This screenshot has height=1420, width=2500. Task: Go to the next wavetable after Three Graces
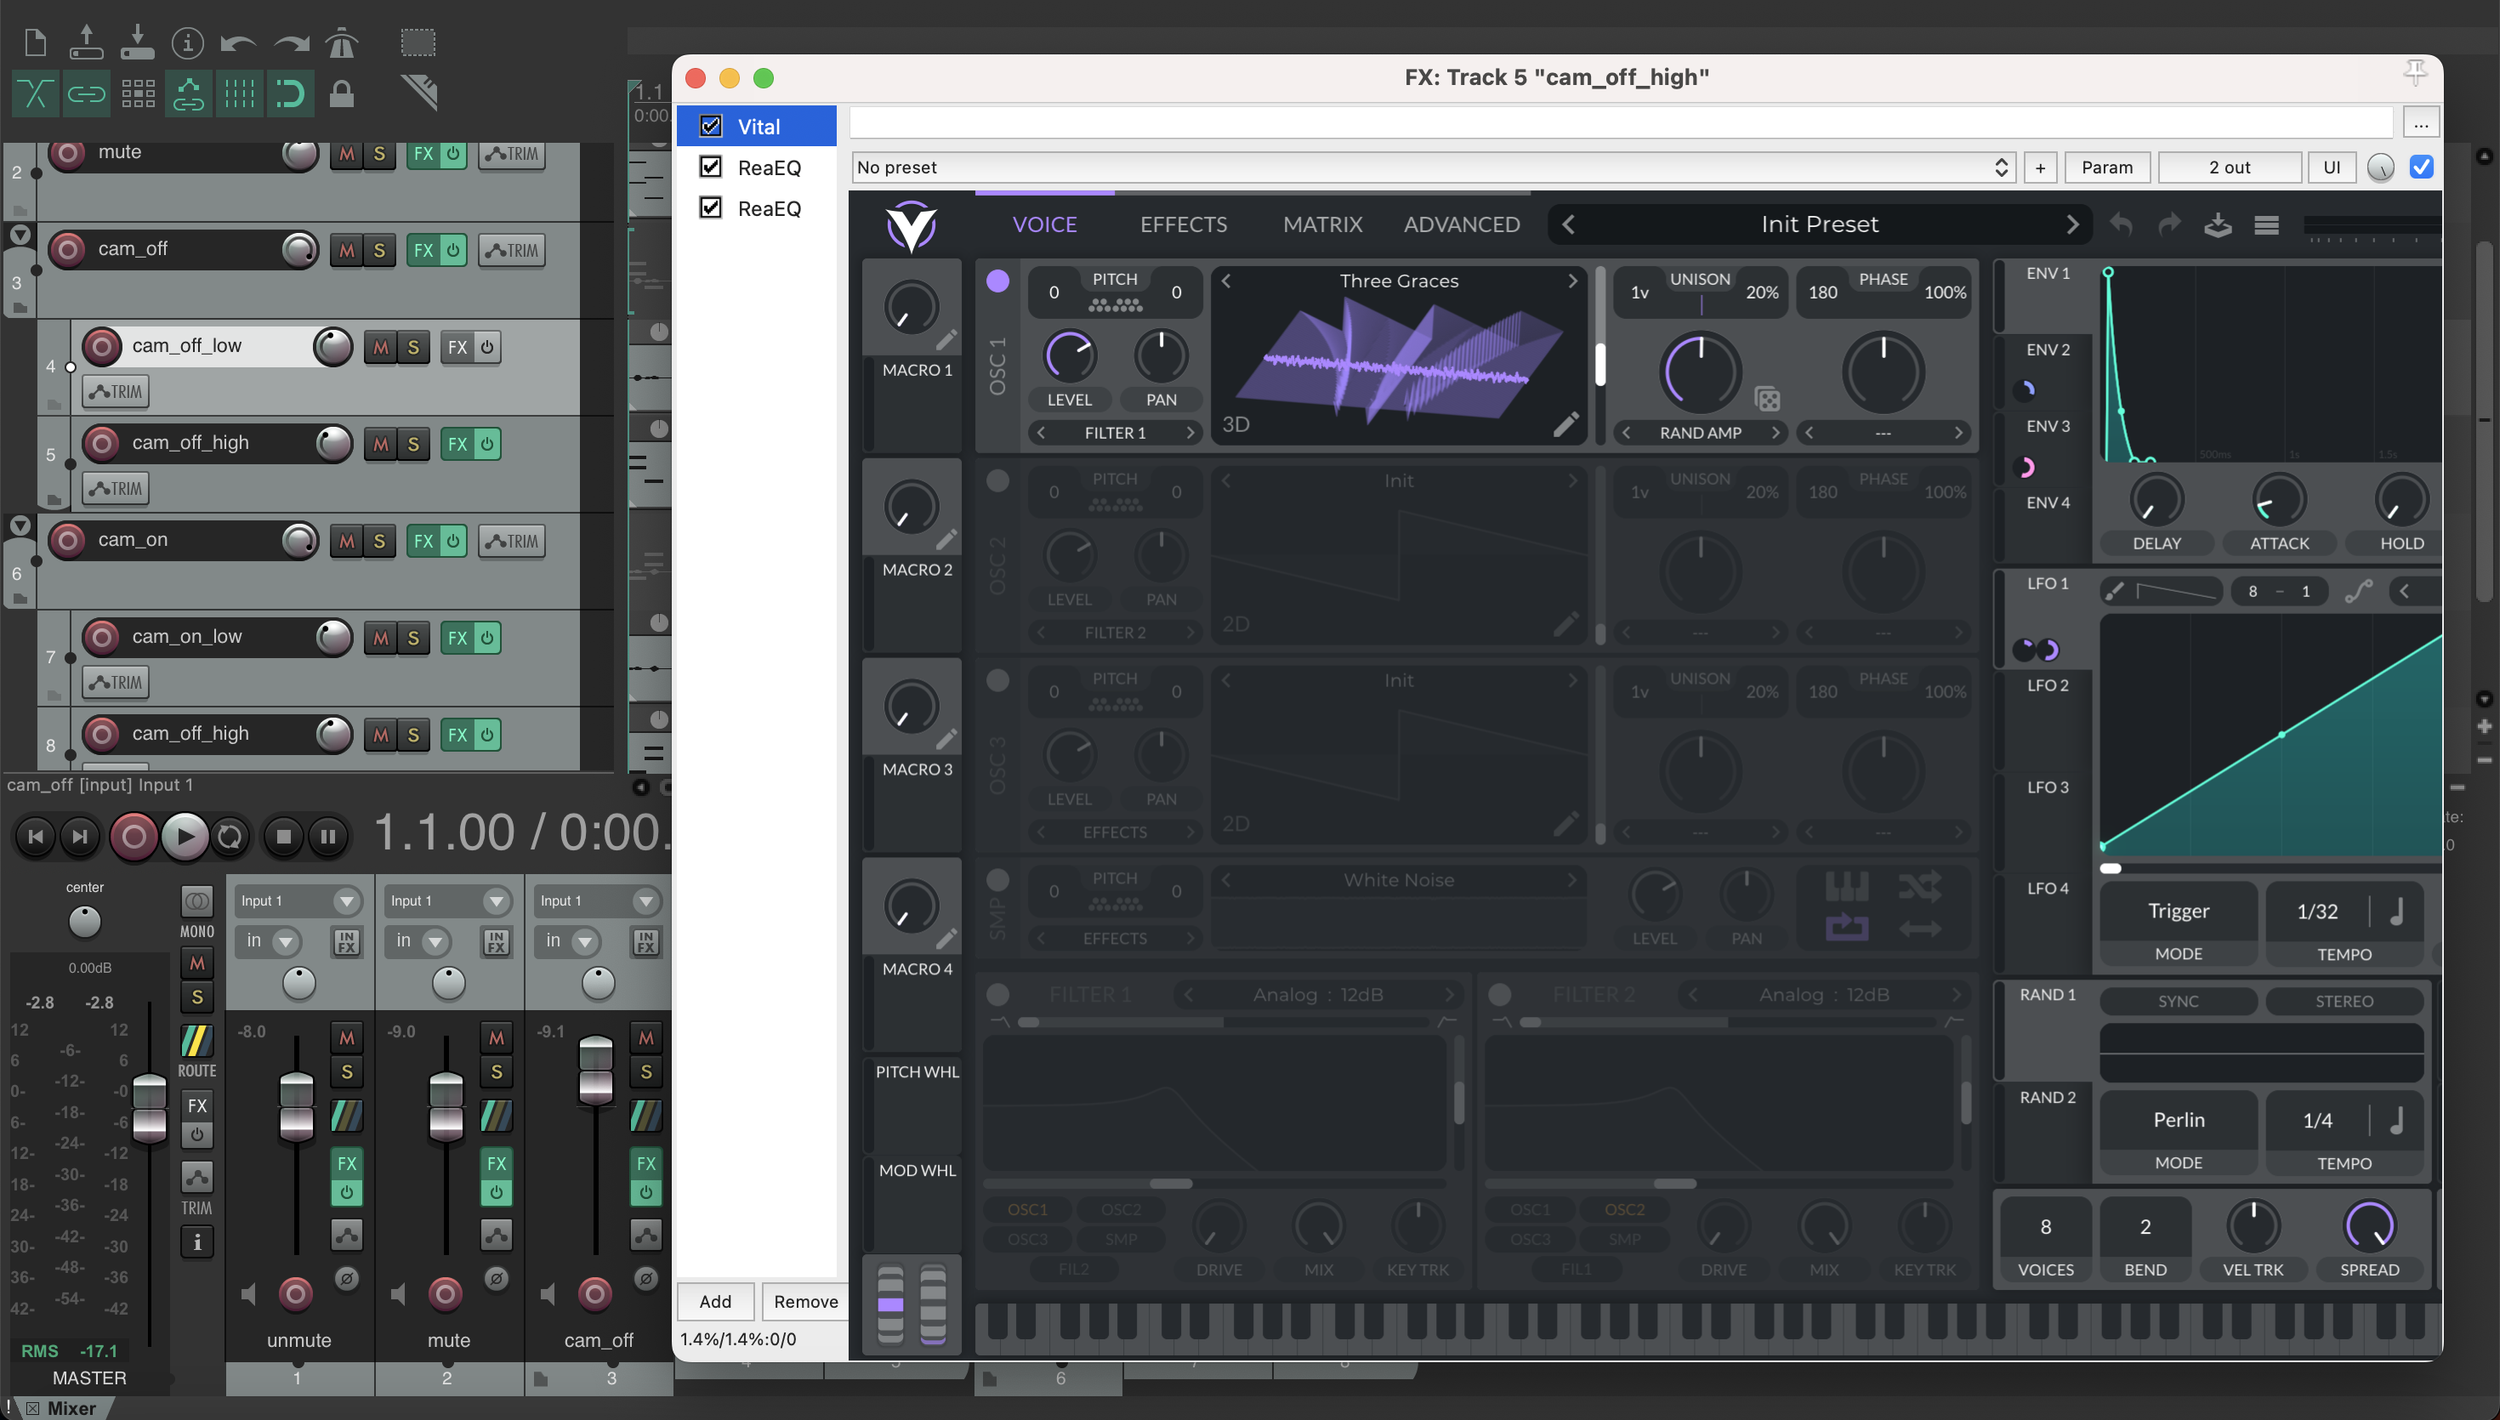pos(1572,282)
